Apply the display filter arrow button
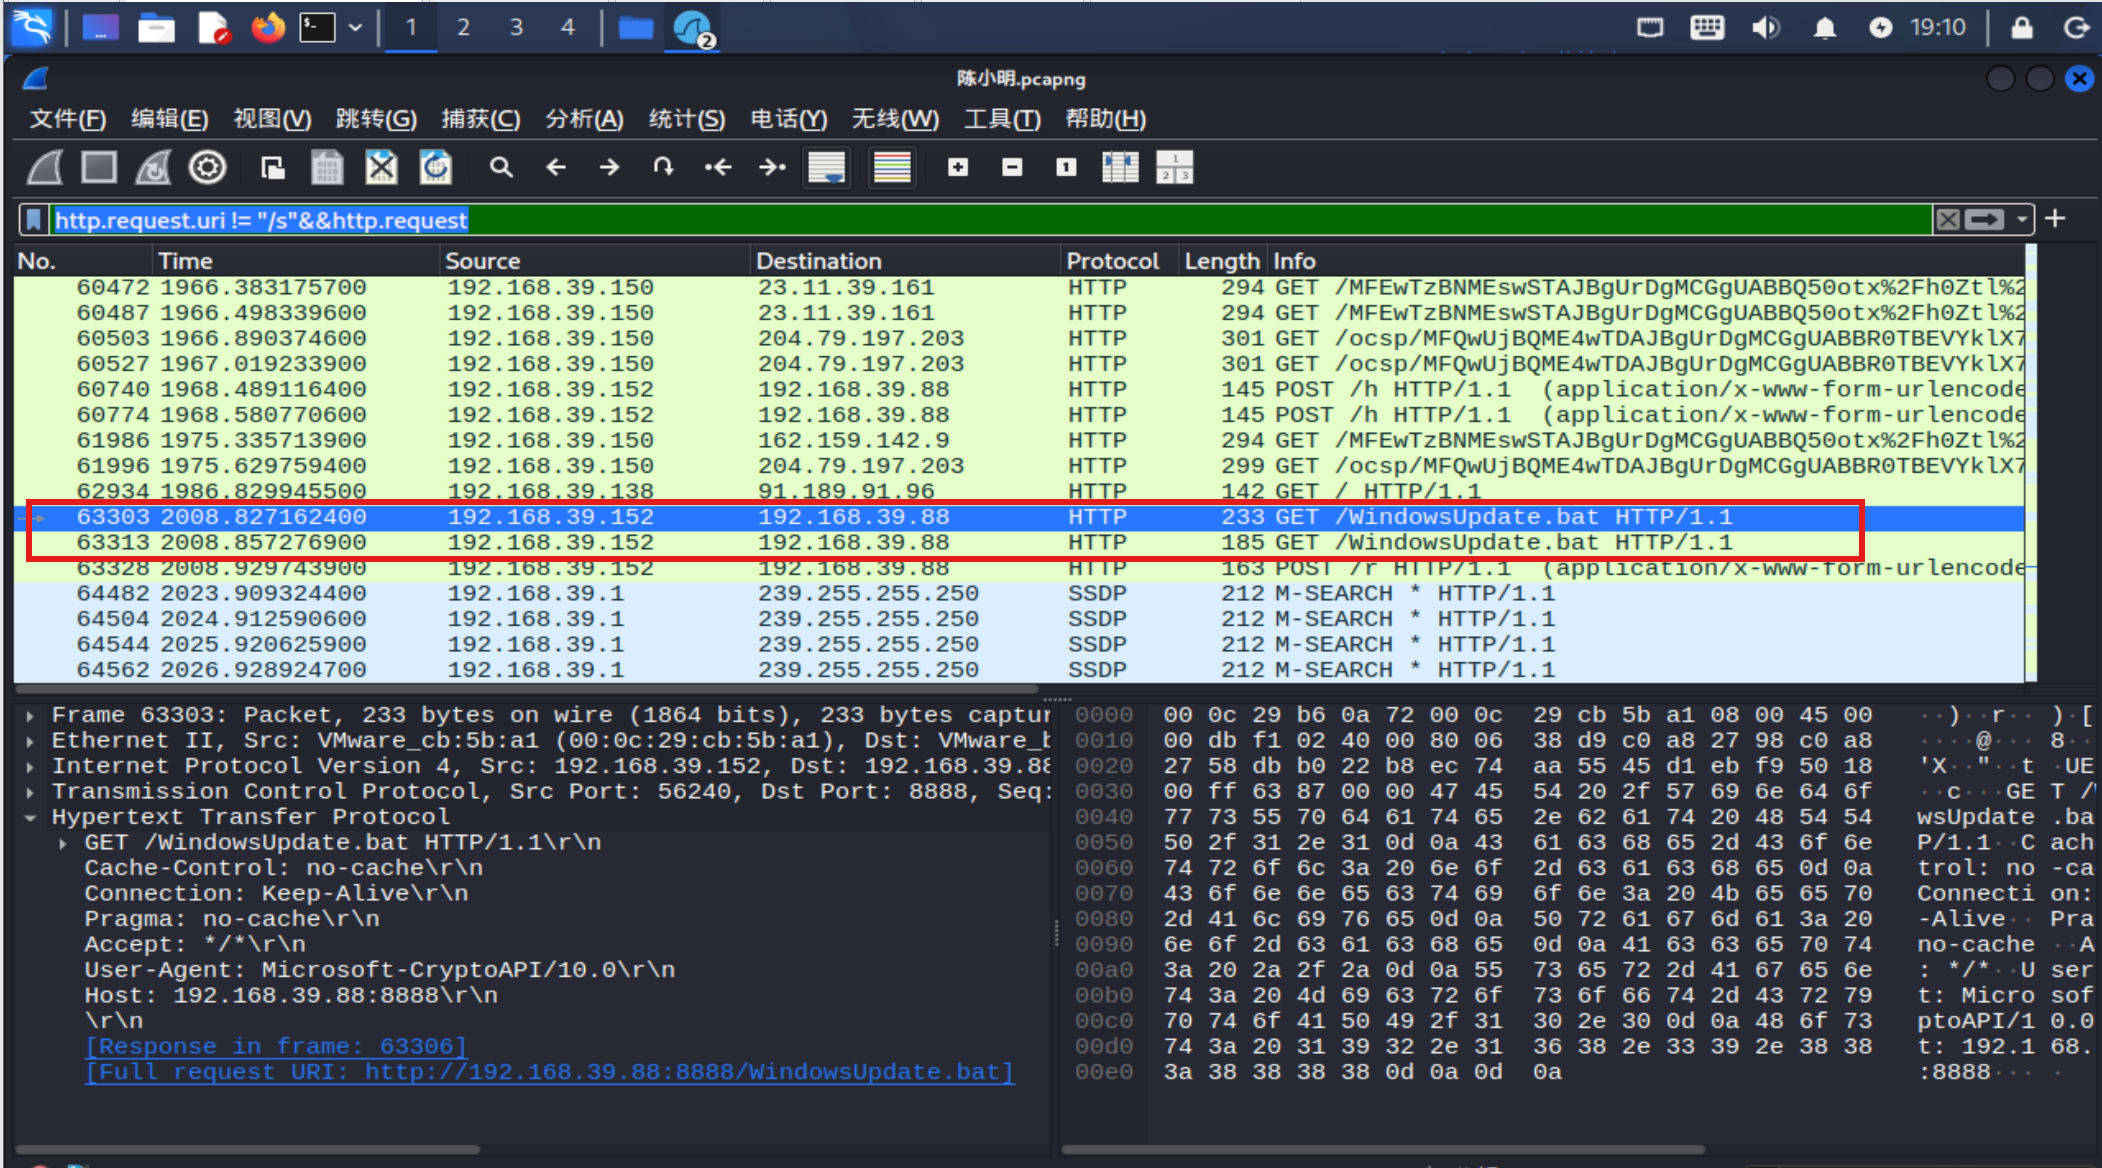 1985,220
